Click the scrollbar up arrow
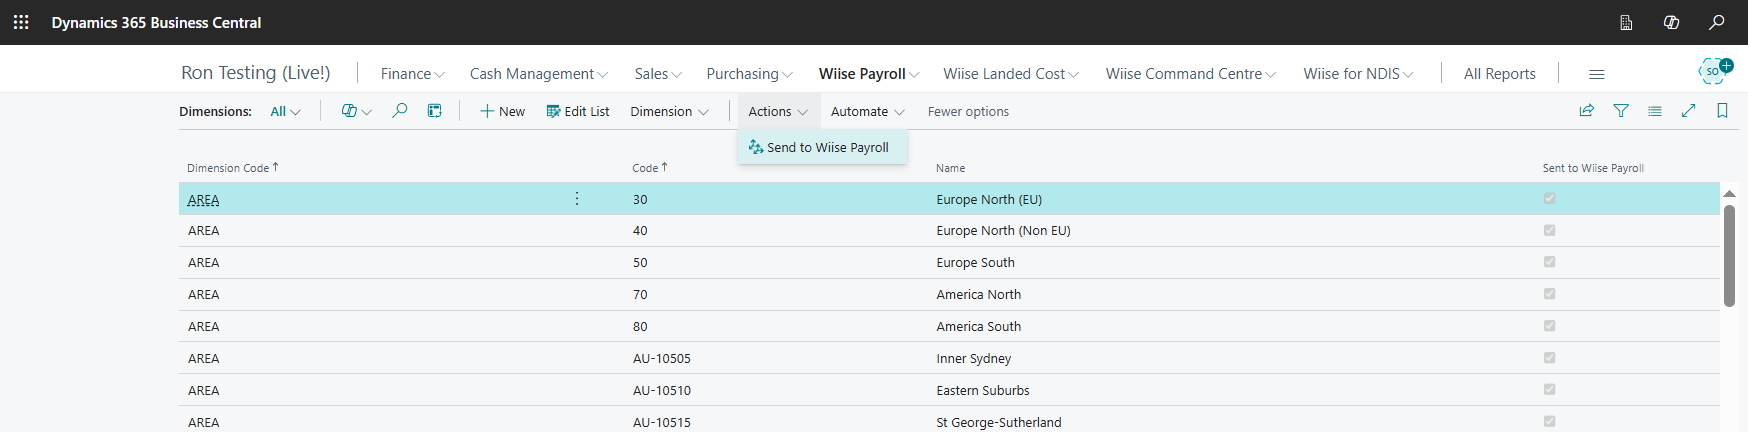Viewport: 1748px width, 432px height. tap(1729, 193)
